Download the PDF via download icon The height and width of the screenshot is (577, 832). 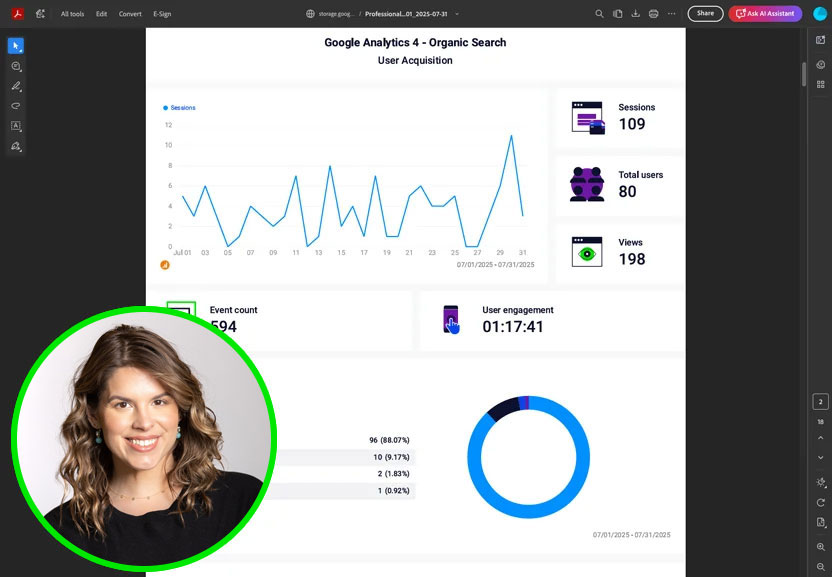tap(635, 14)
